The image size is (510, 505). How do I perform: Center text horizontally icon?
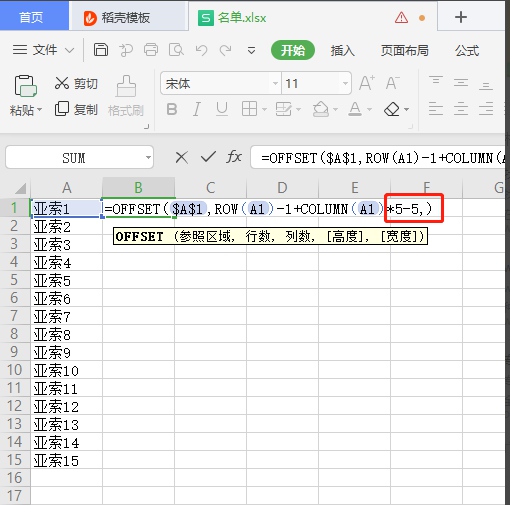[x=461, y=109]
